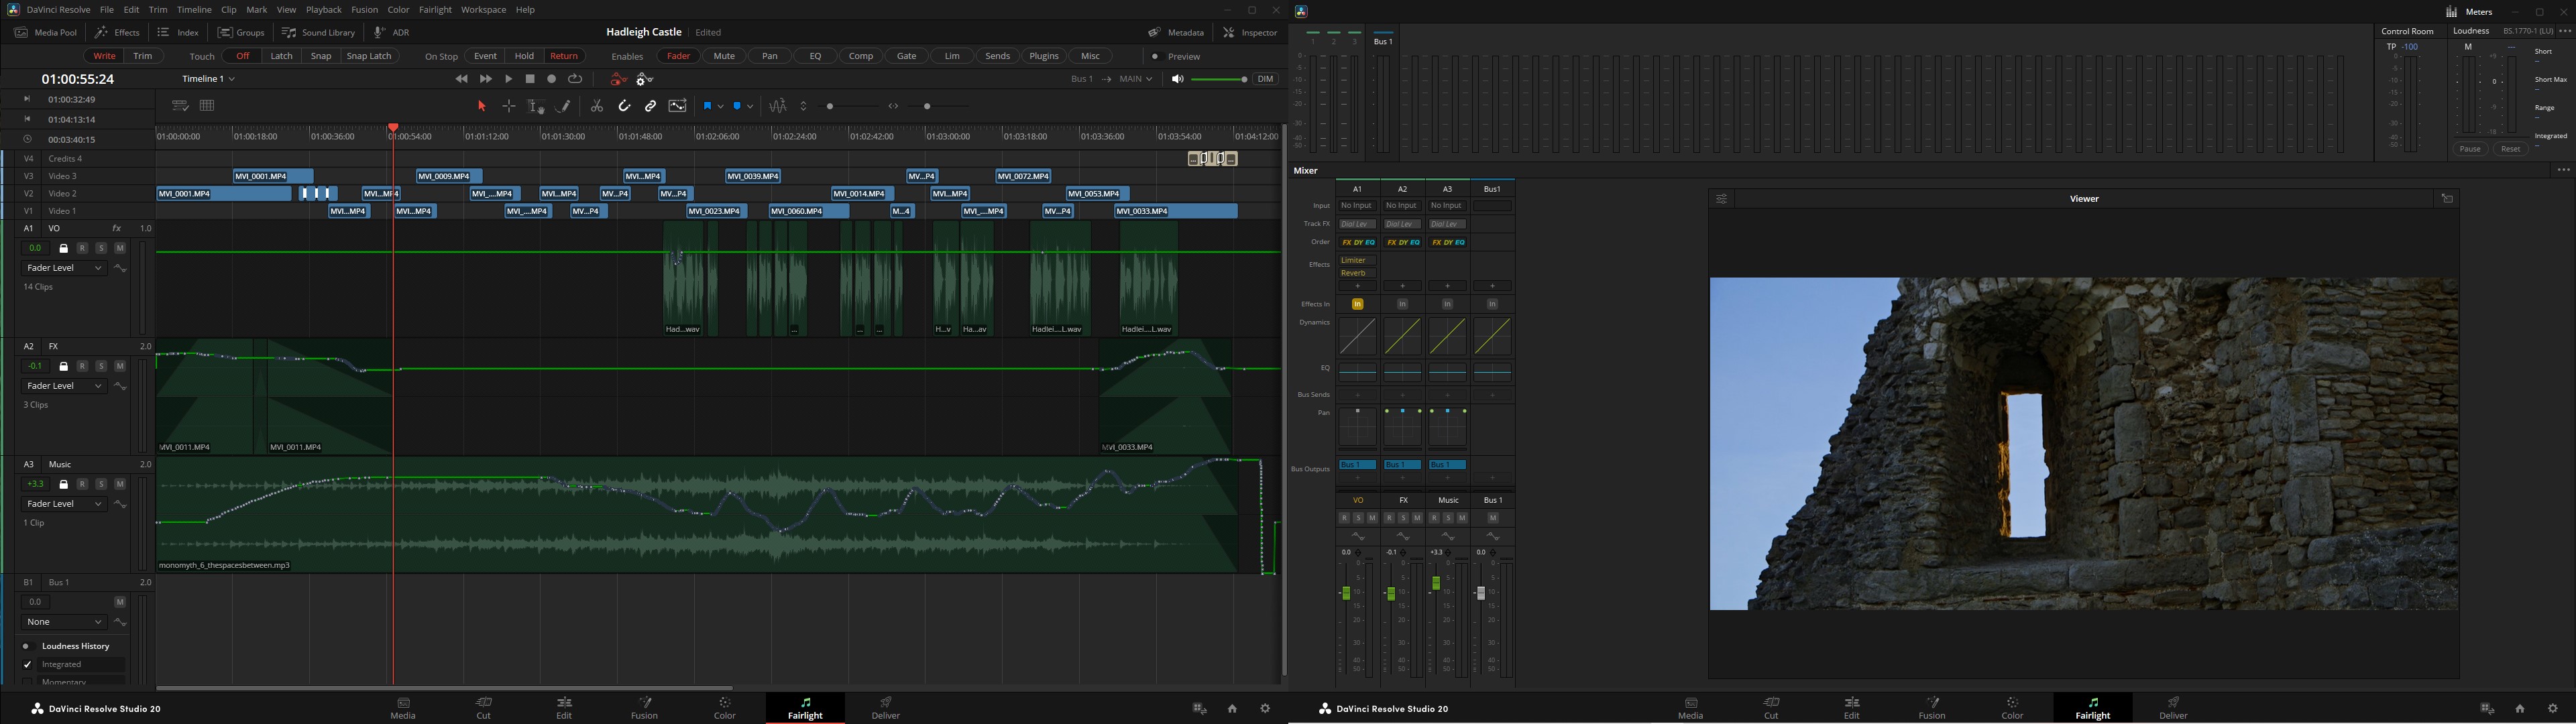Open the Metadata panel

click(1176, 33)
